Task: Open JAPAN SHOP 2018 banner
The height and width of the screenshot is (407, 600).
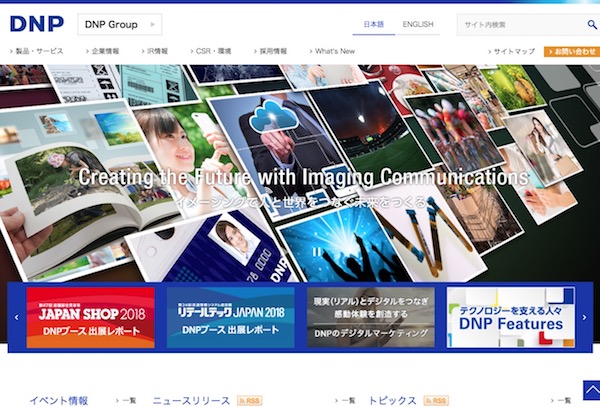Action: 91,317
